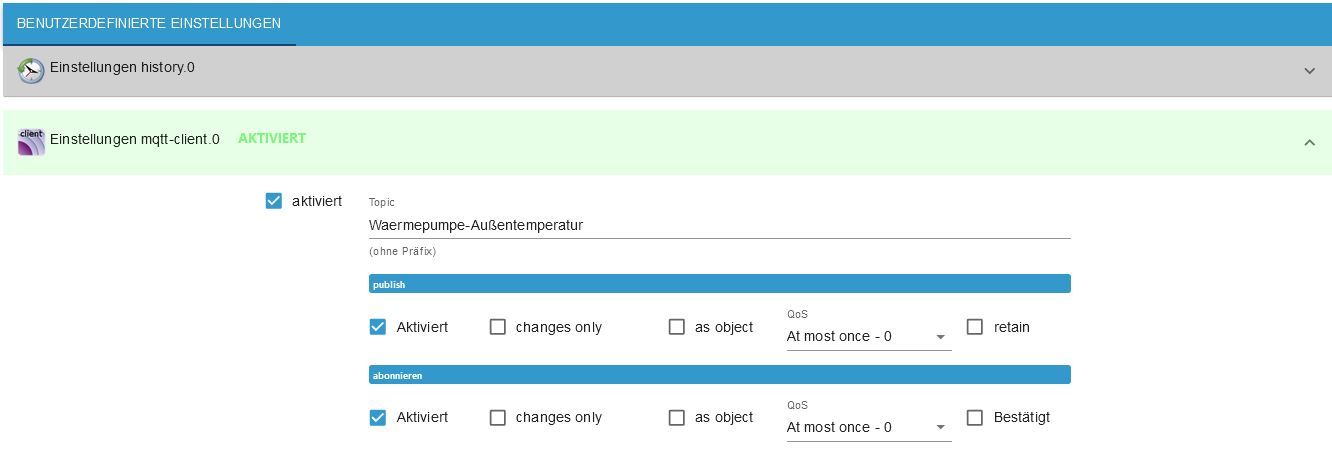Enable abonnieren as object checkbox
The width and height of the screenshot is (1332, 451).
tap(677, 417)
